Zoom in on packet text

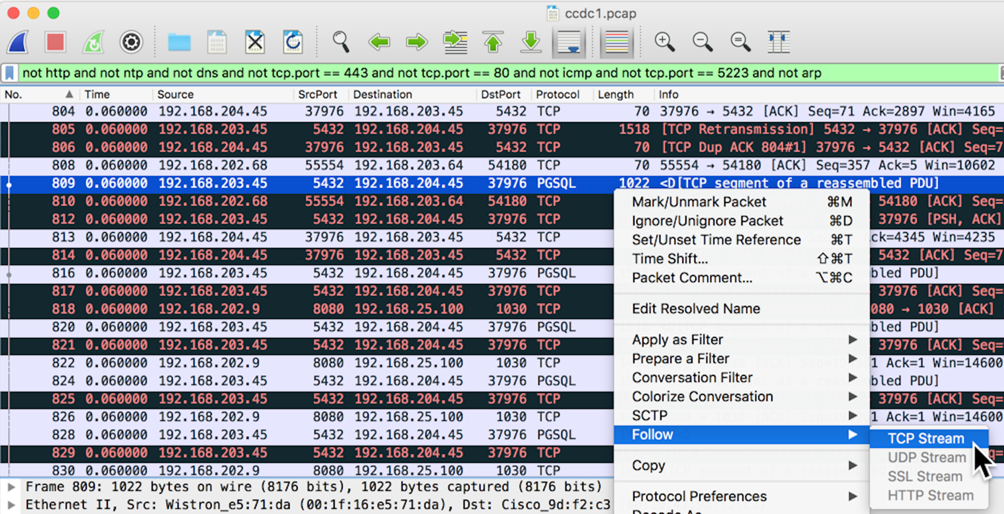point(665,42)
